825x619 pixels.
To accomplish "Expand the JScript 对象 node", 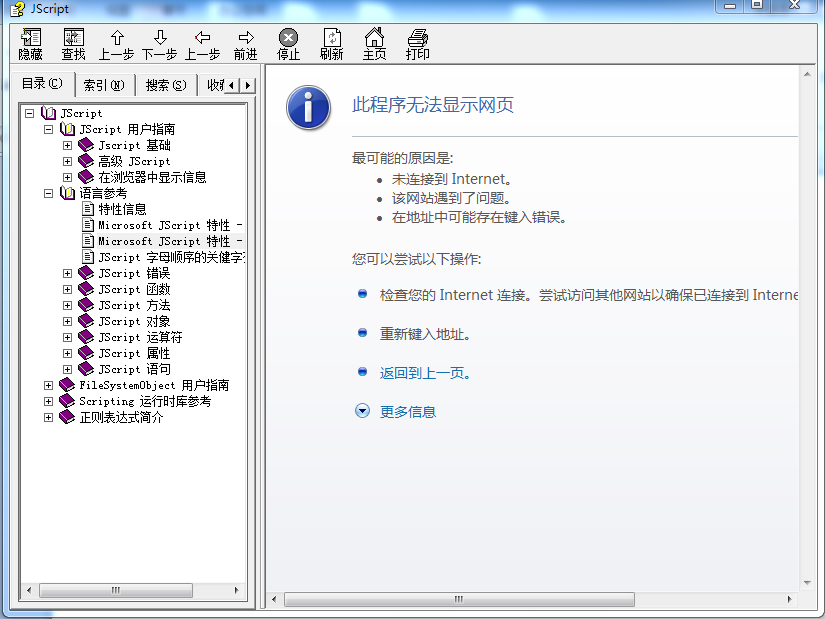I will pos(67,321).
